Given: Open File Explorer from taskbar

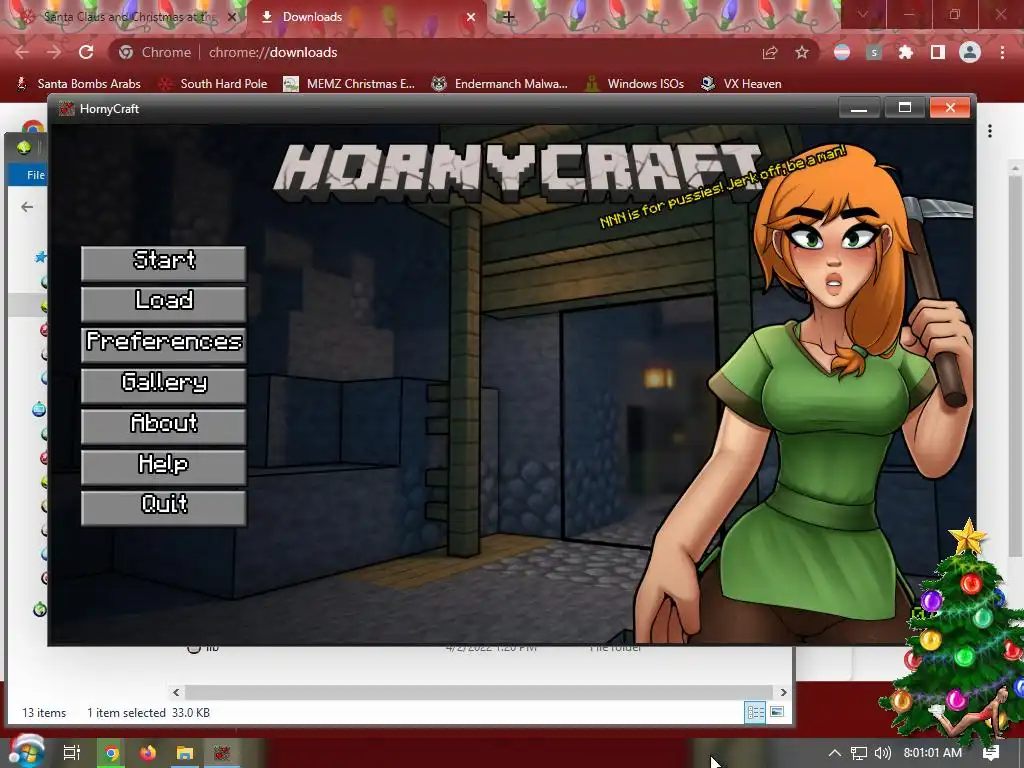Looking at the screenshot, I should [185, 753].
